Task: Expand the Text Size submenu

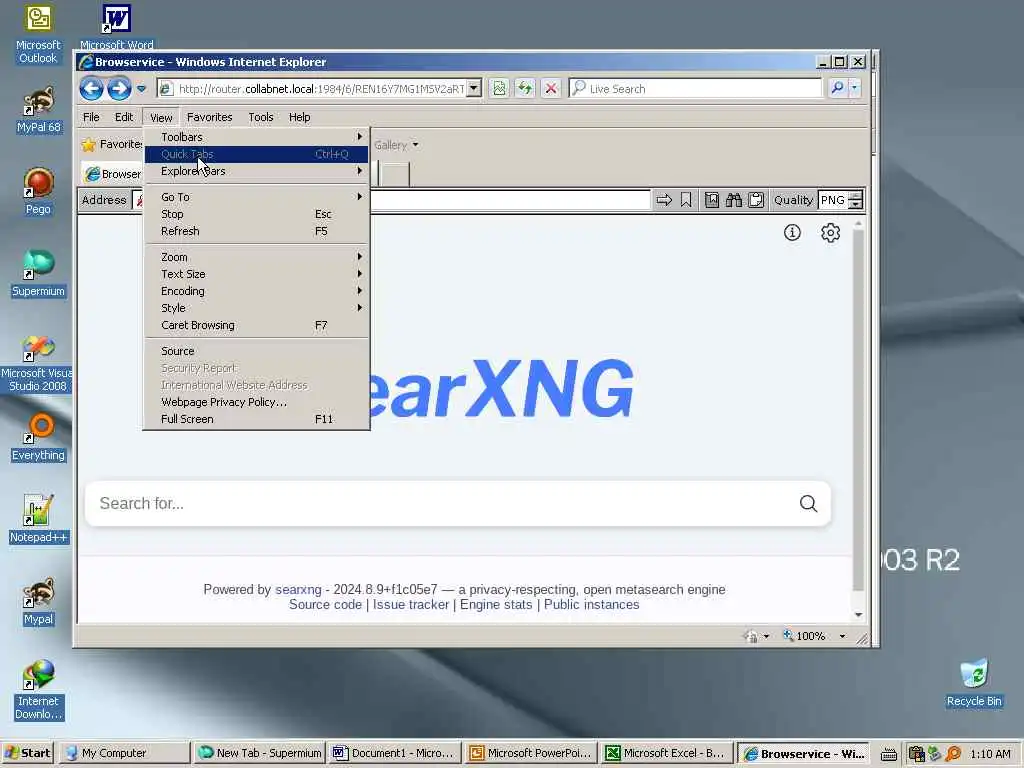Action: (257, 274)
